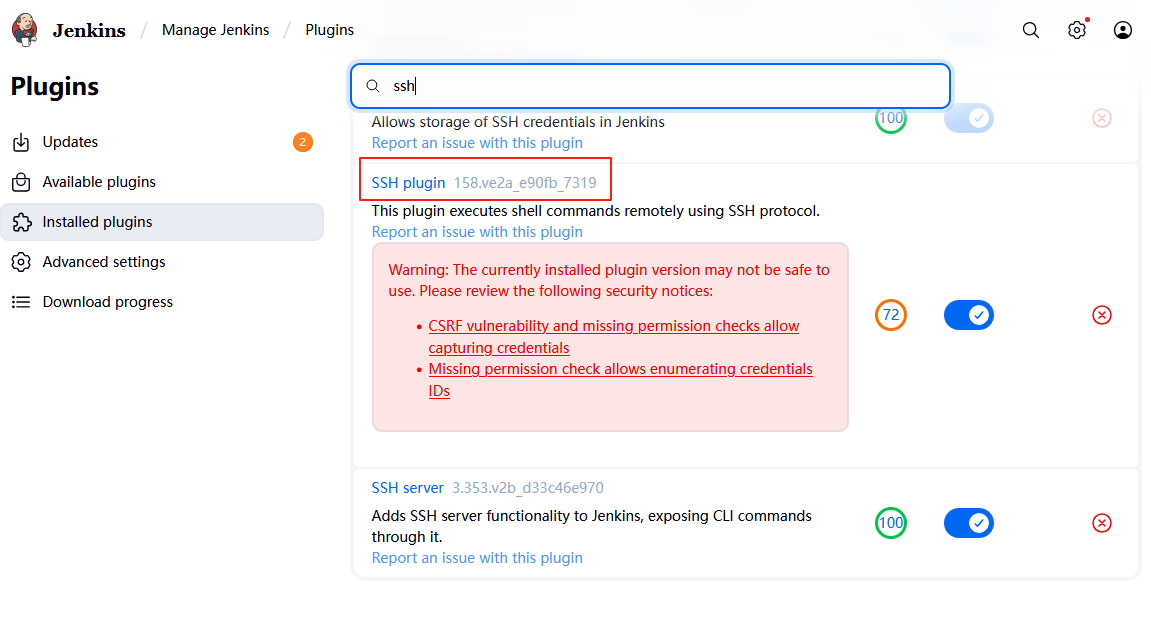Open Advanced settings
The image size is (1151, 643).
[162, 262]
